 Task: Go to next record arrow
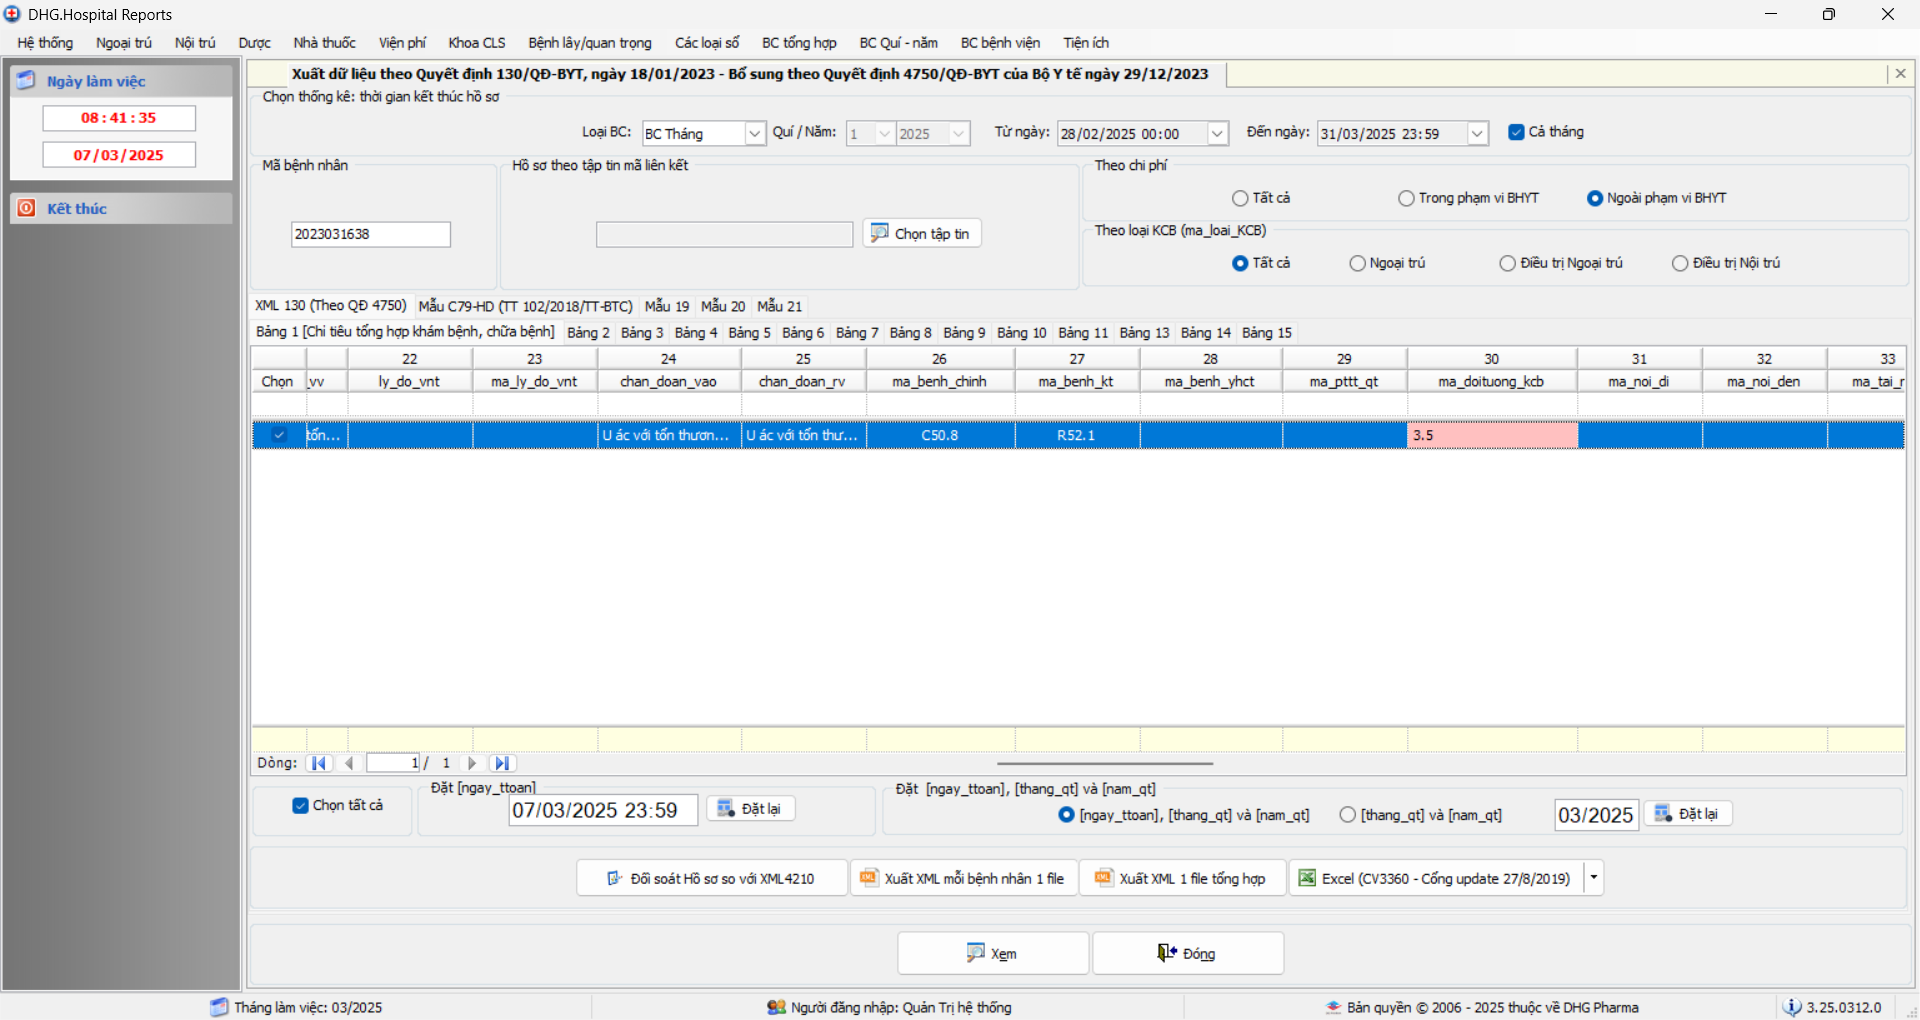pos(472,763)
